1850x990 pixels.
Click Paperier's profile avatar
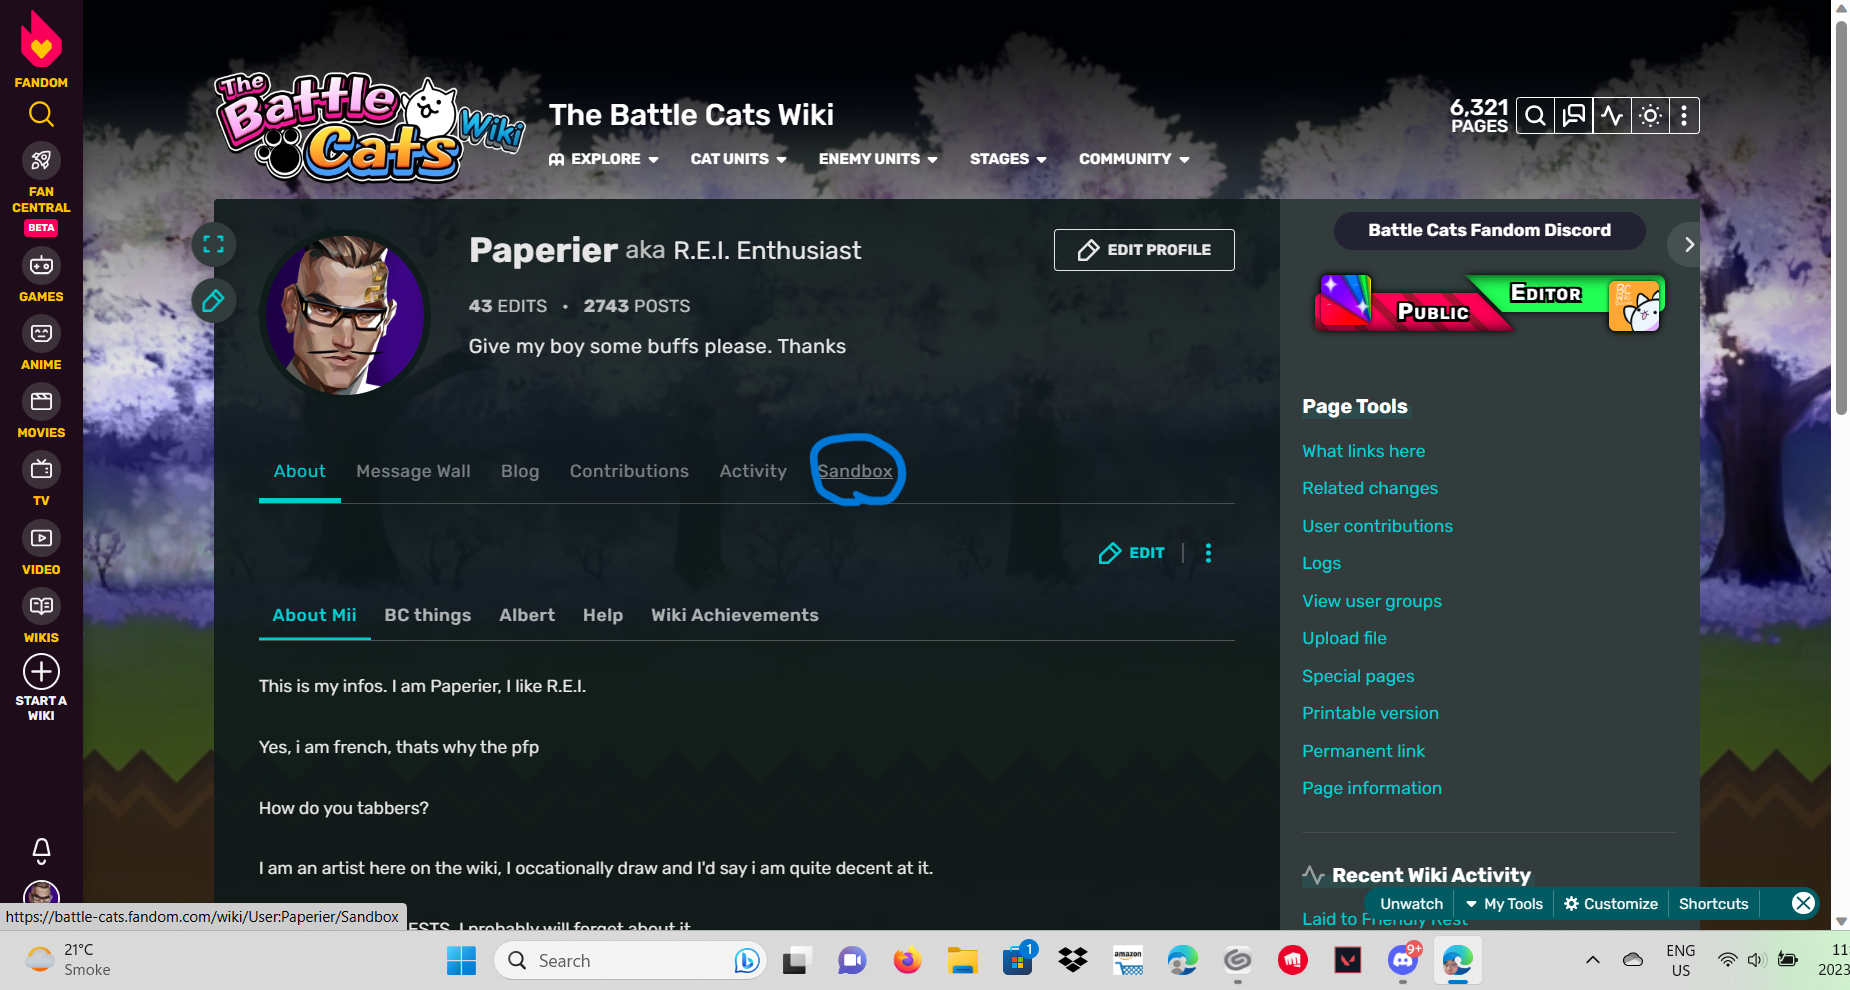(346, 314)
